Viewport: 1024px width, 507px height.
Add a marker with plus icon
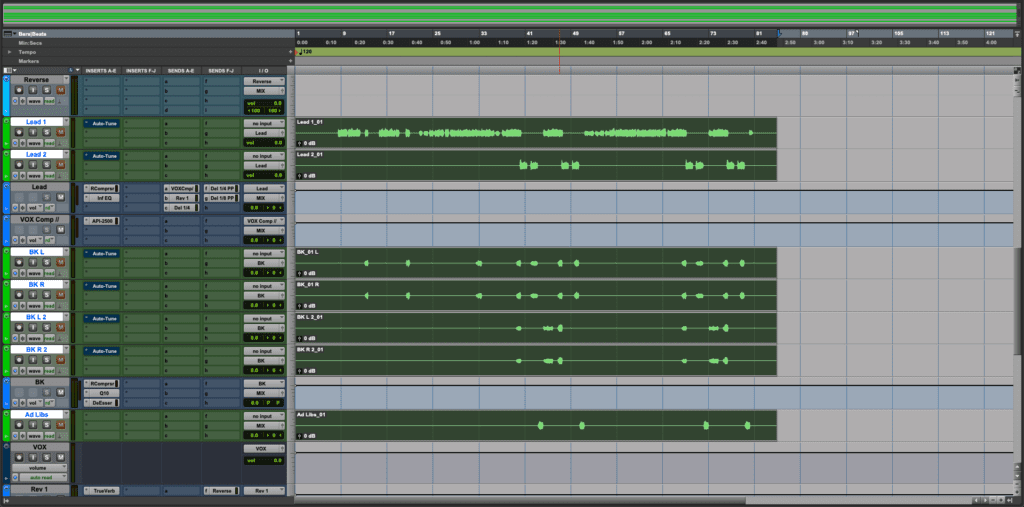pos(291,61)
